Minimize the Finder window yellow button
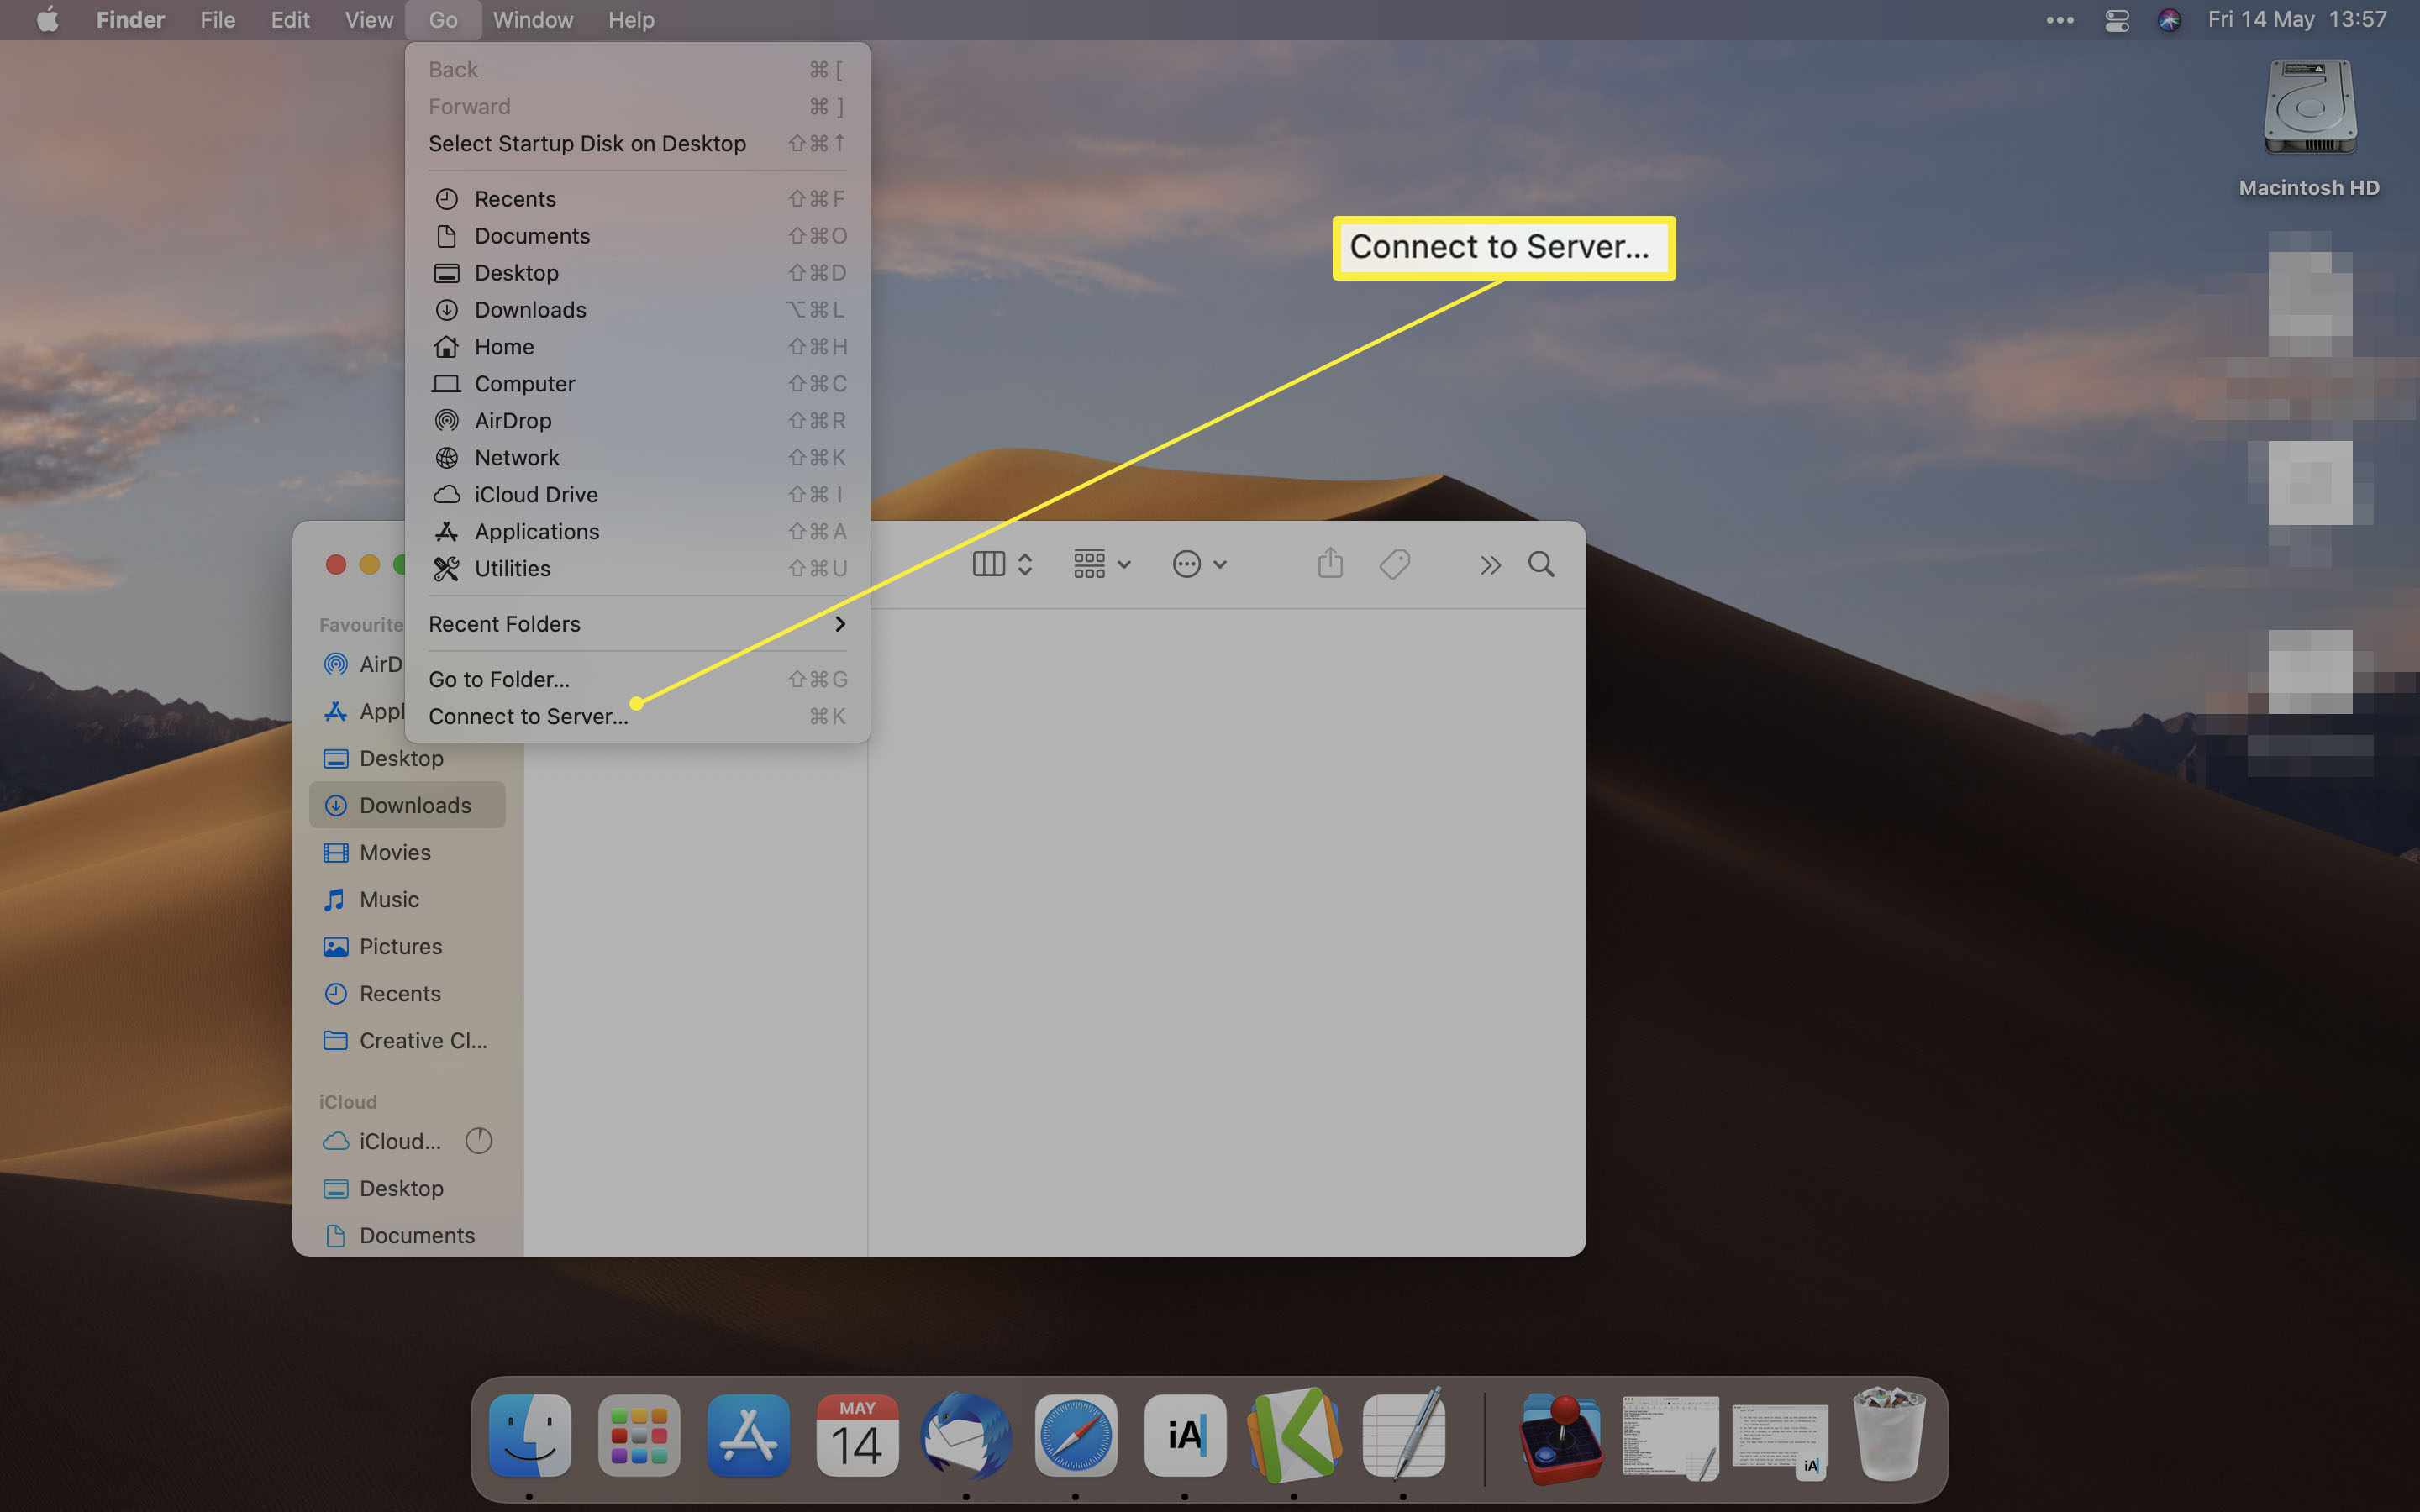This screenshot has width=2420, height=1512. 369,564
